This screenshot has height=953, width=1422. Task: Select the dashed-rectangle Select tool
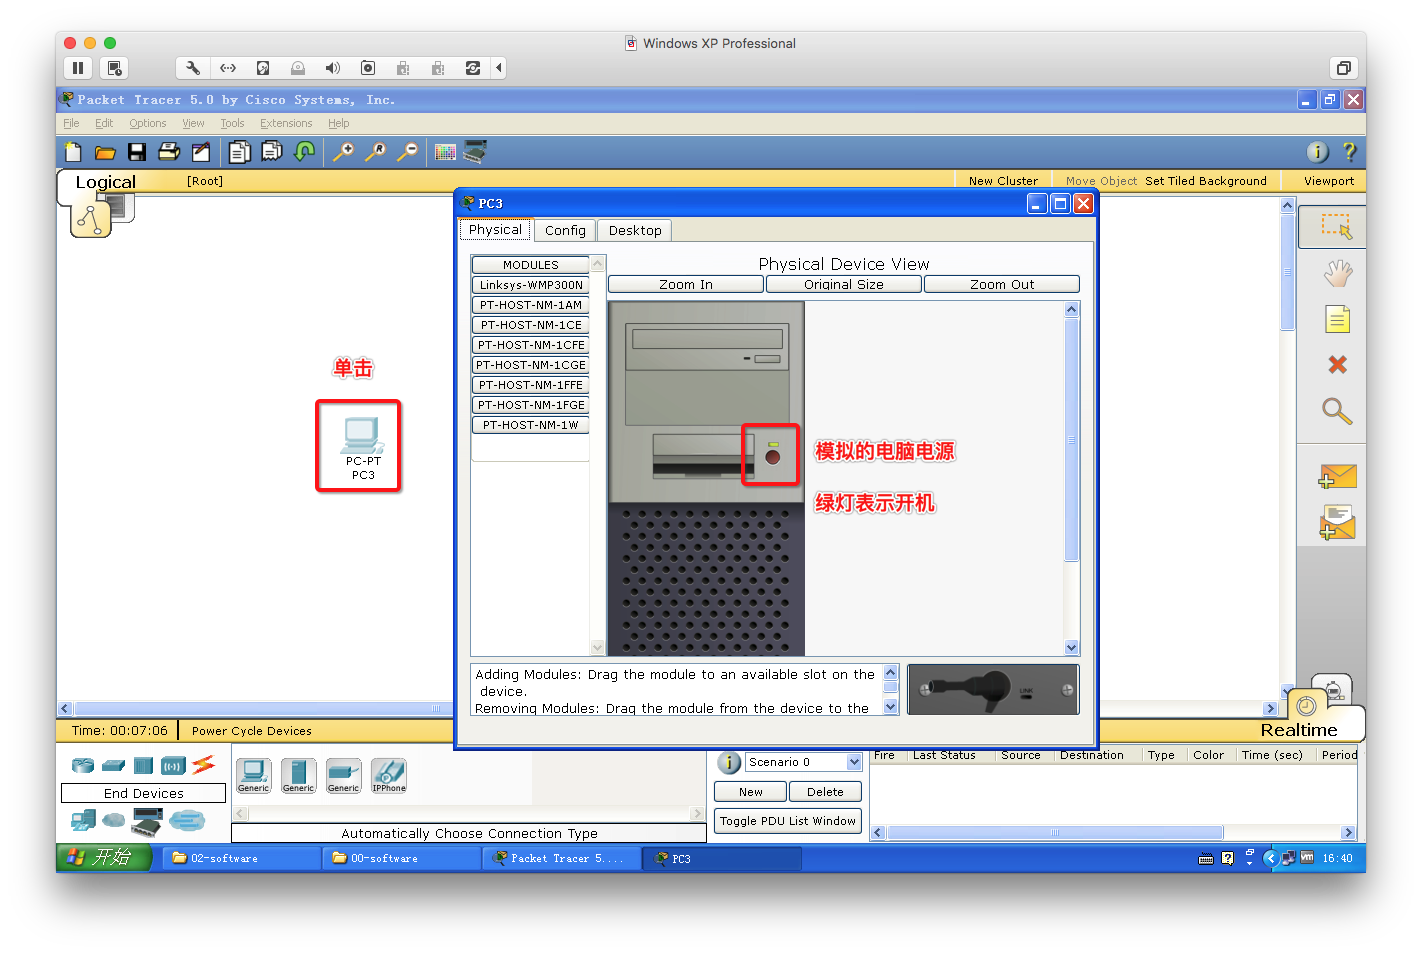click(1337, 226)
